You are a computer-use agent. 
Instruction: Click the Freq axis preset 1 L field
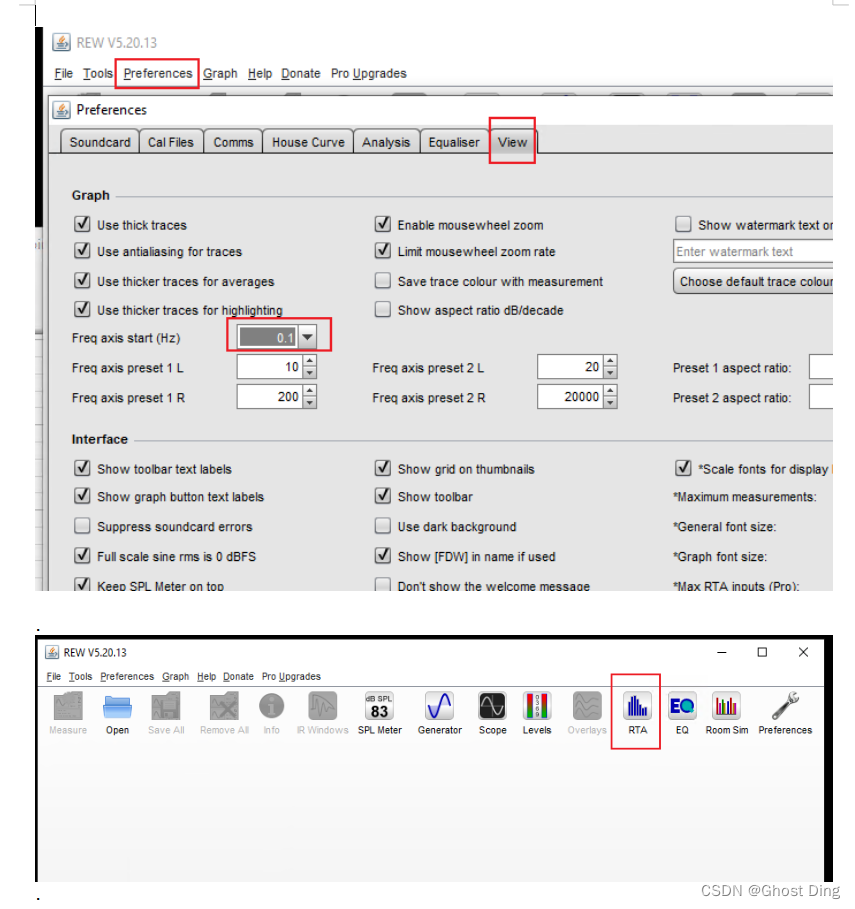pos(270,367)
